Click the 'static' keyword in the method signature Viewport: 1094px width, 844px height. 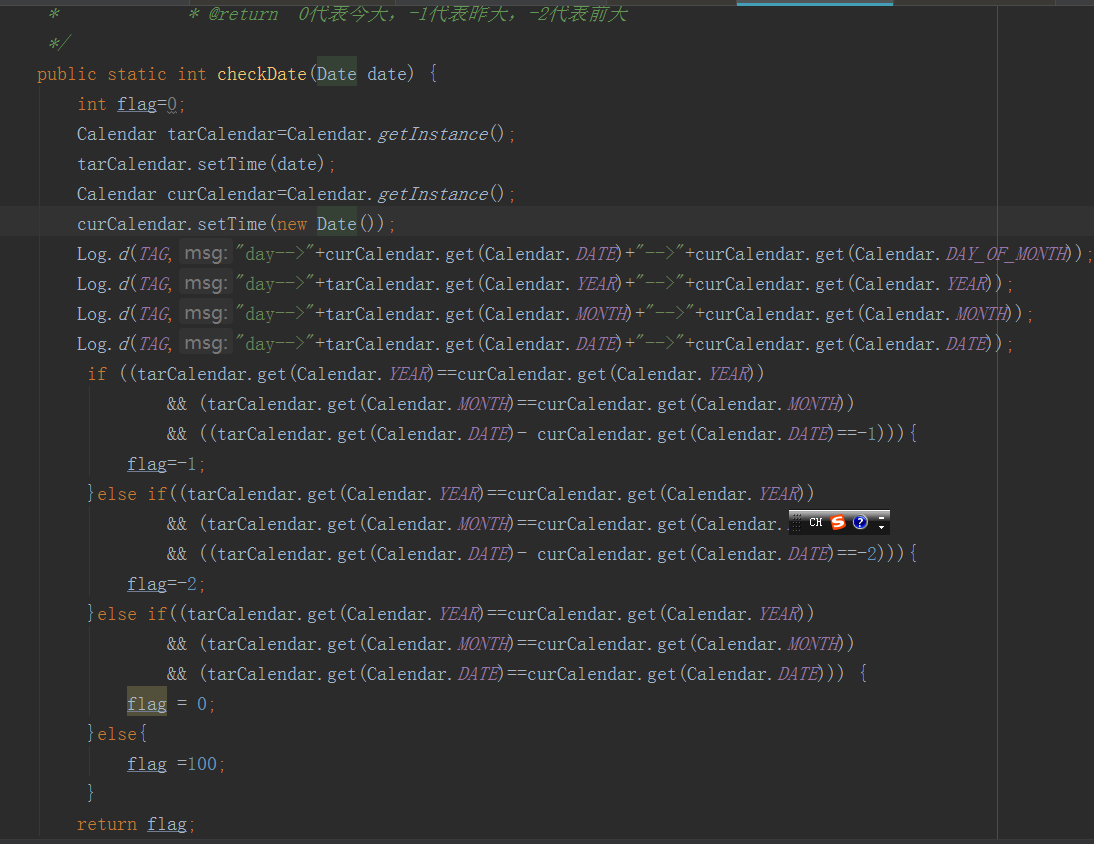pyautogui.click(x=137, y=74)
